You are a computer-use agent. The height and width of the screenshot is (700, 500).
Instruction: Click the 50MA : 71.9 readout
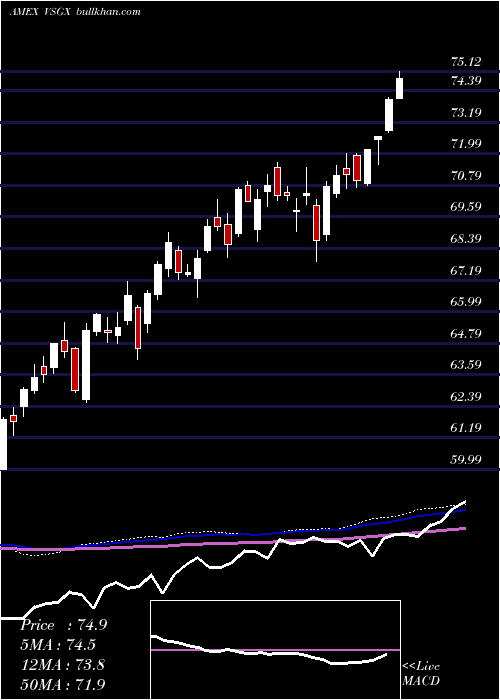click(x=63, y=684)
